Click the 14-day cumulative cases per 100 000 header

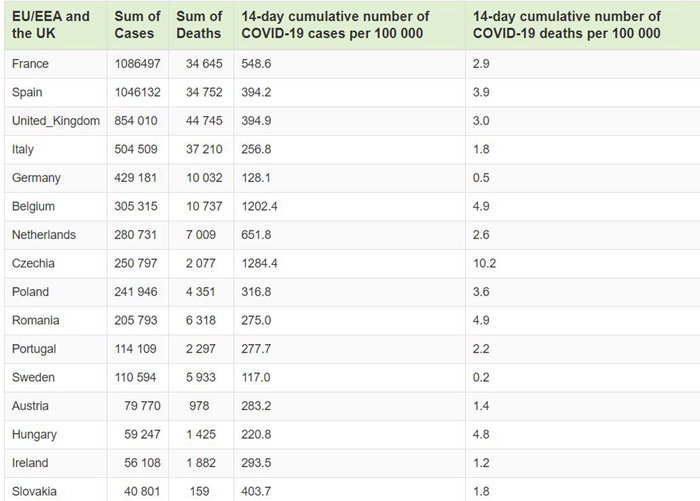point(336,25)
